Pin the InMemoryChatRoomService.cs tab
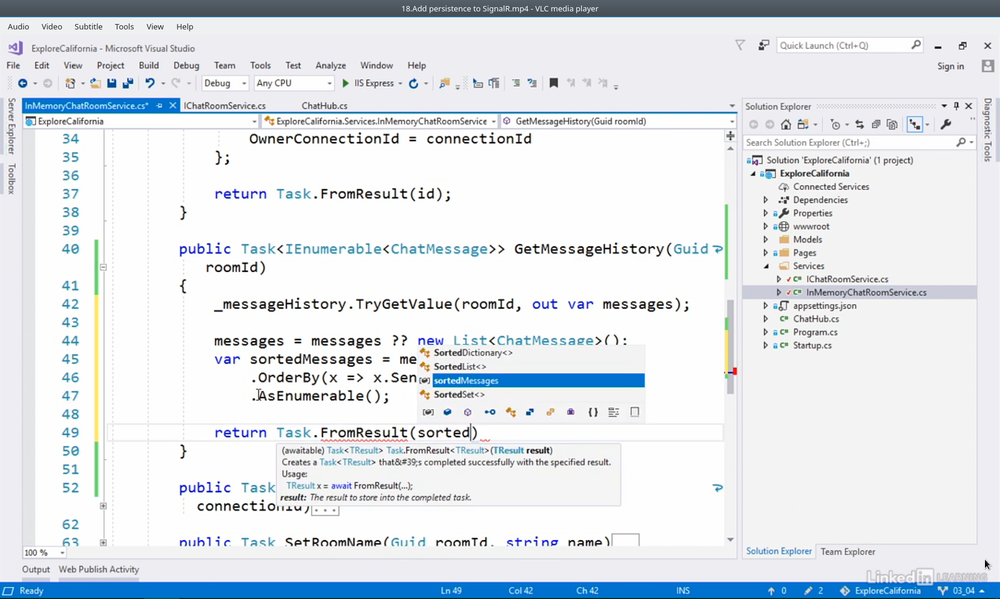Screen dimensions: 1000x599 coord(160,105)
